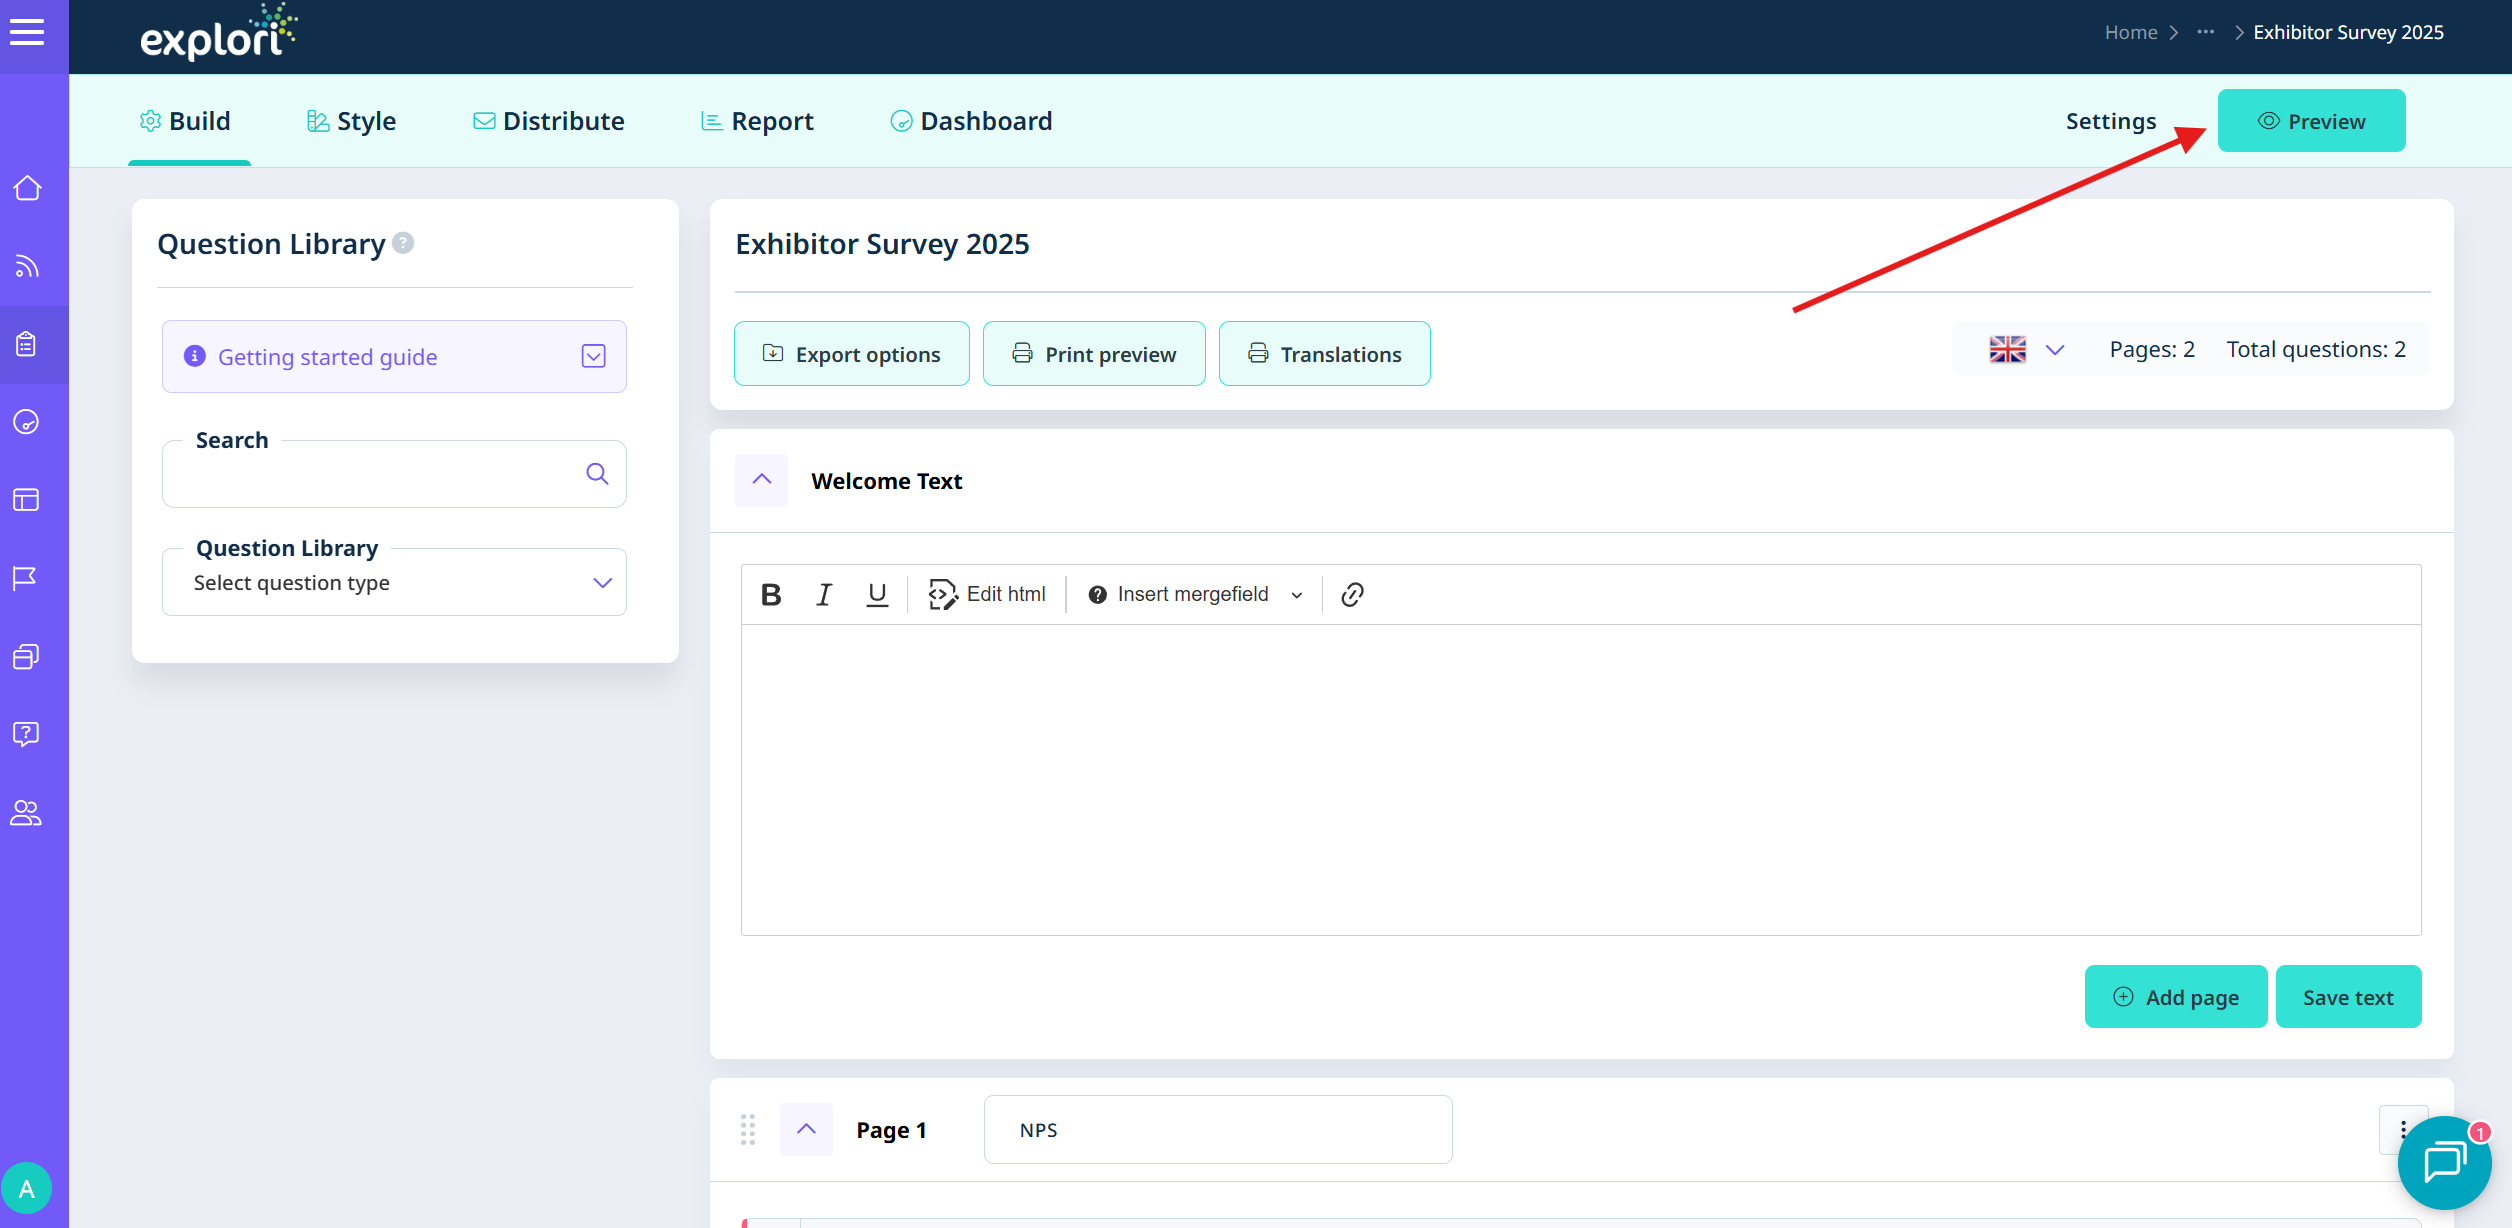Open the hamburger menu icon
Screen dimensions: 2512x1228
pyautogui.click(x=27, y=33)
